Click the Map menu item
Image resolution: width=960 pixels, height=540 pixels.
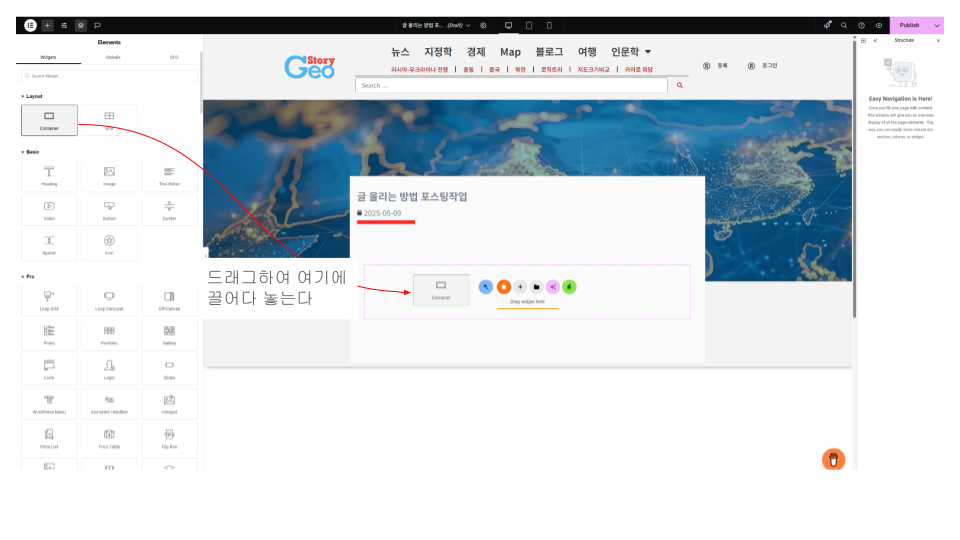[510, 52]
